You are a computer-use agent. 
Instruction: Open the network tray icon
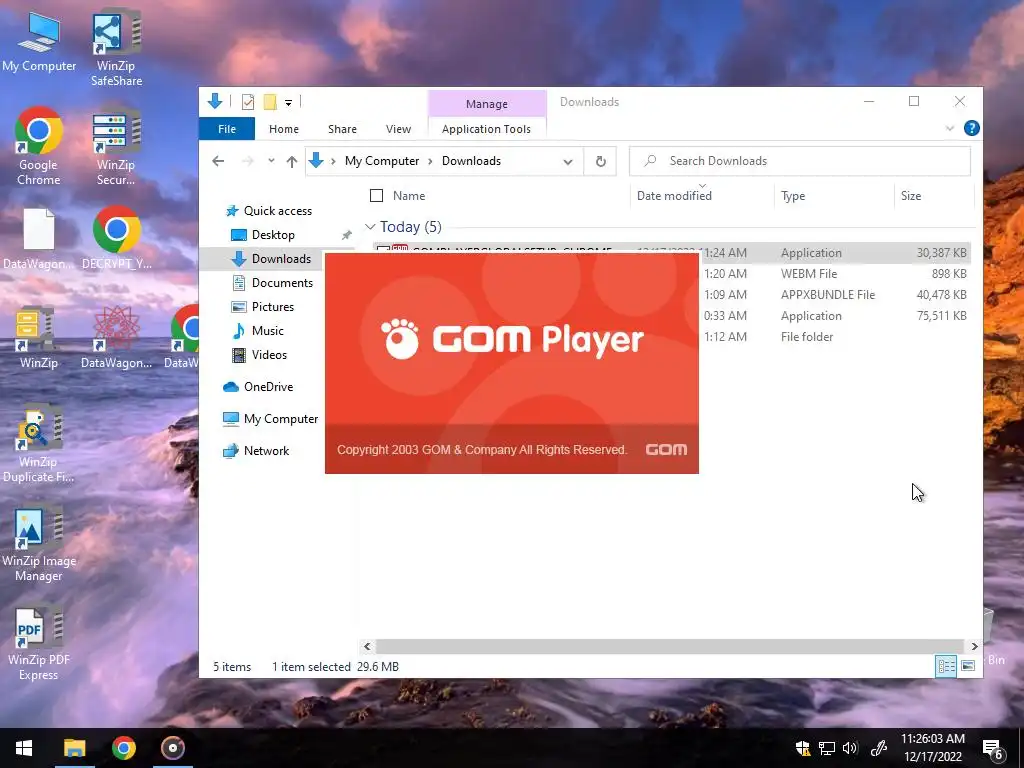point(827,748)
